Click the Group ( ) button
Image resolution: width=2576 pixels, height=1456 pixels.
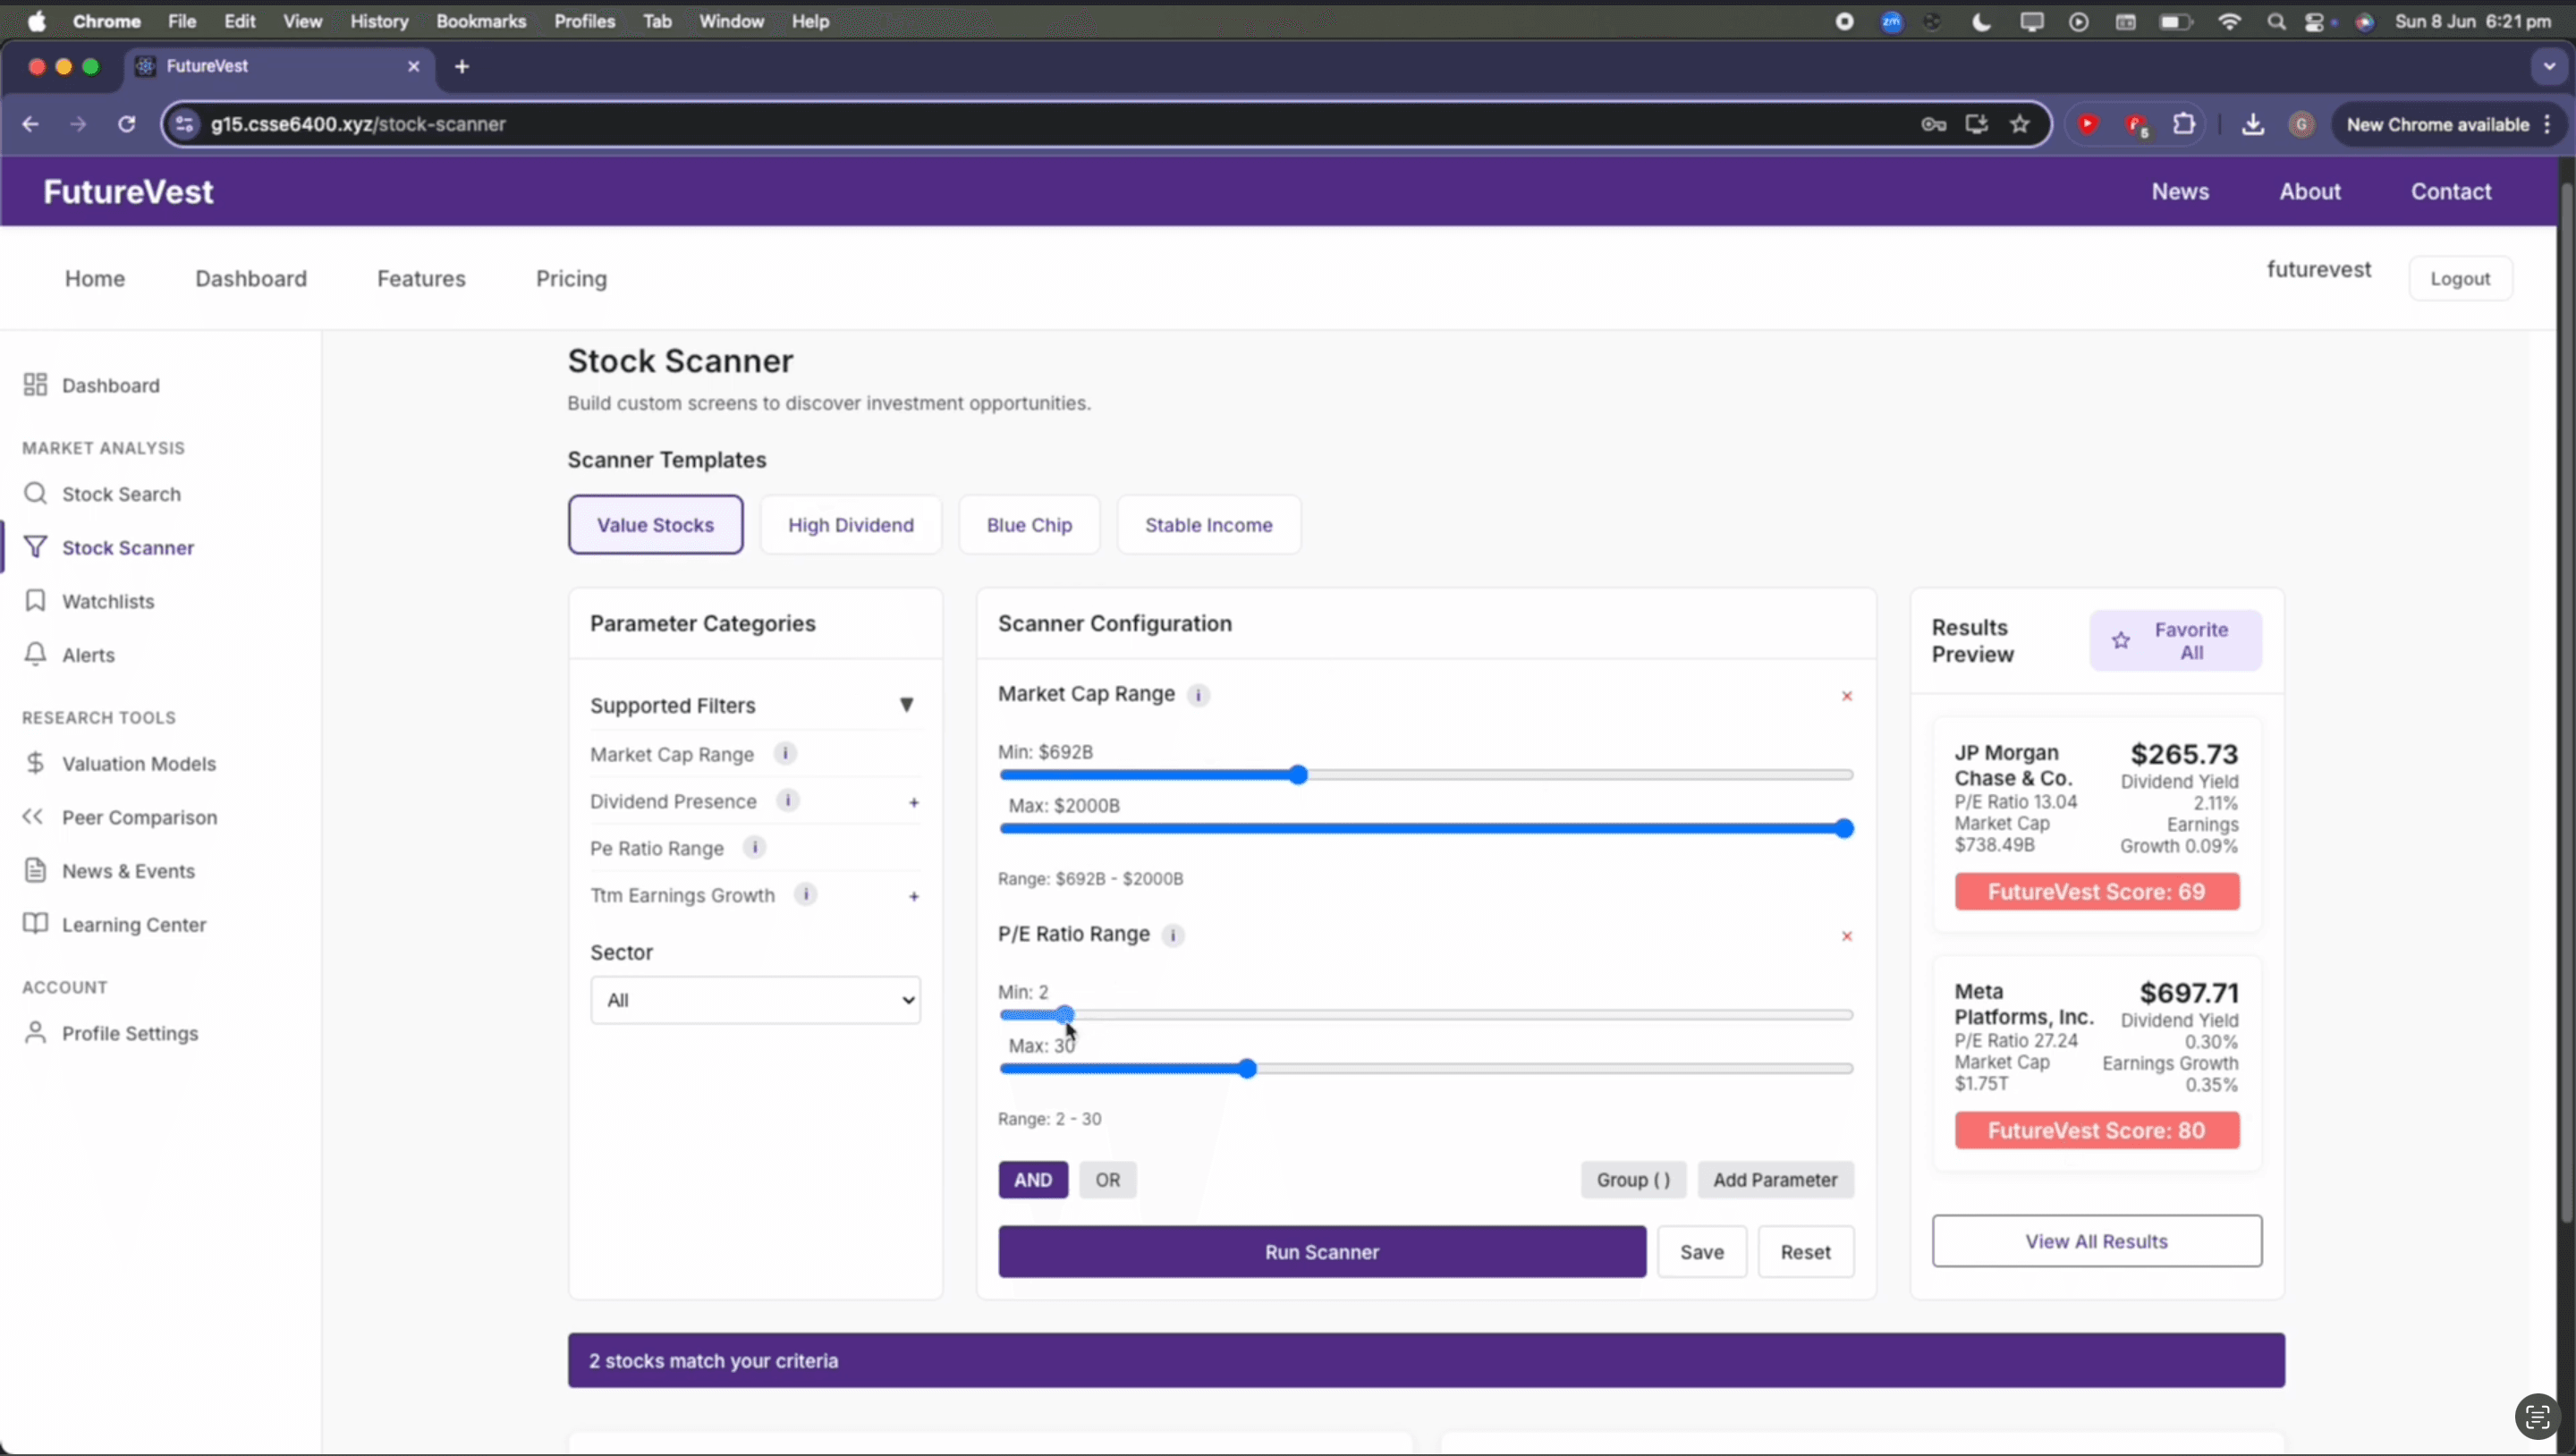[1633, 1180]
